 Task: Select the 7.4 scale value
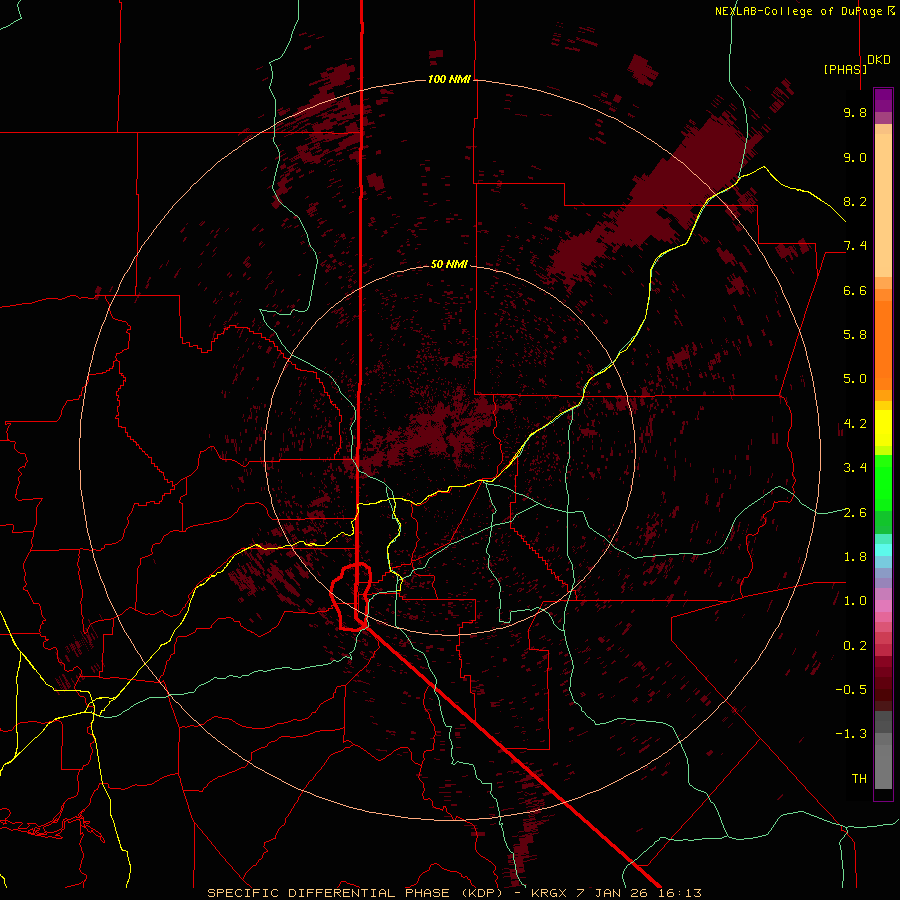tap(855, 246)
